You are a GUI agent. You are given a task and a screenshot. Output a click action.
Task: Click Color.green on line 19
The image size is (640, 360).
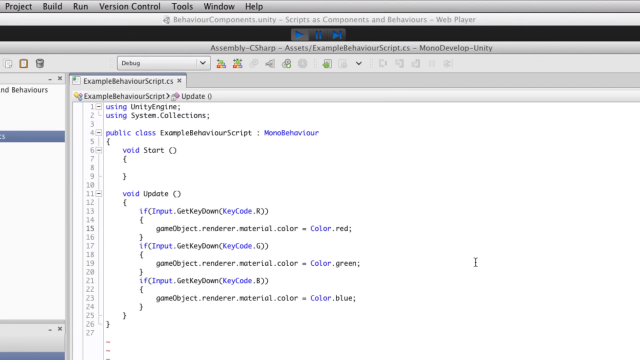pos(333,263)
